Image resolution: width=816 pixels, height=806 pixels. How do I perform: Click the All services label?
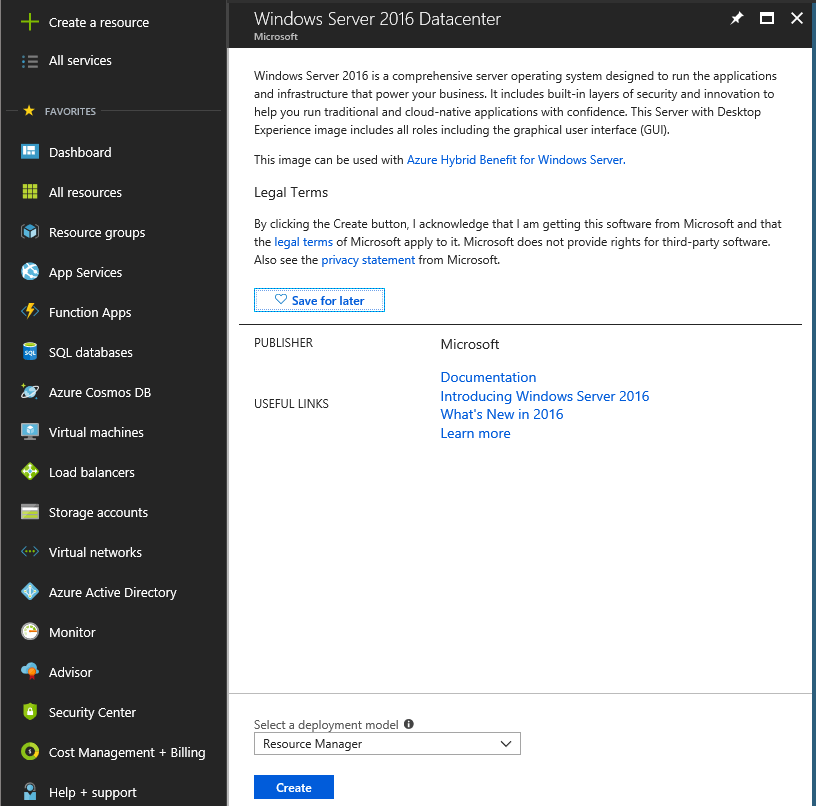coord(80,60)
